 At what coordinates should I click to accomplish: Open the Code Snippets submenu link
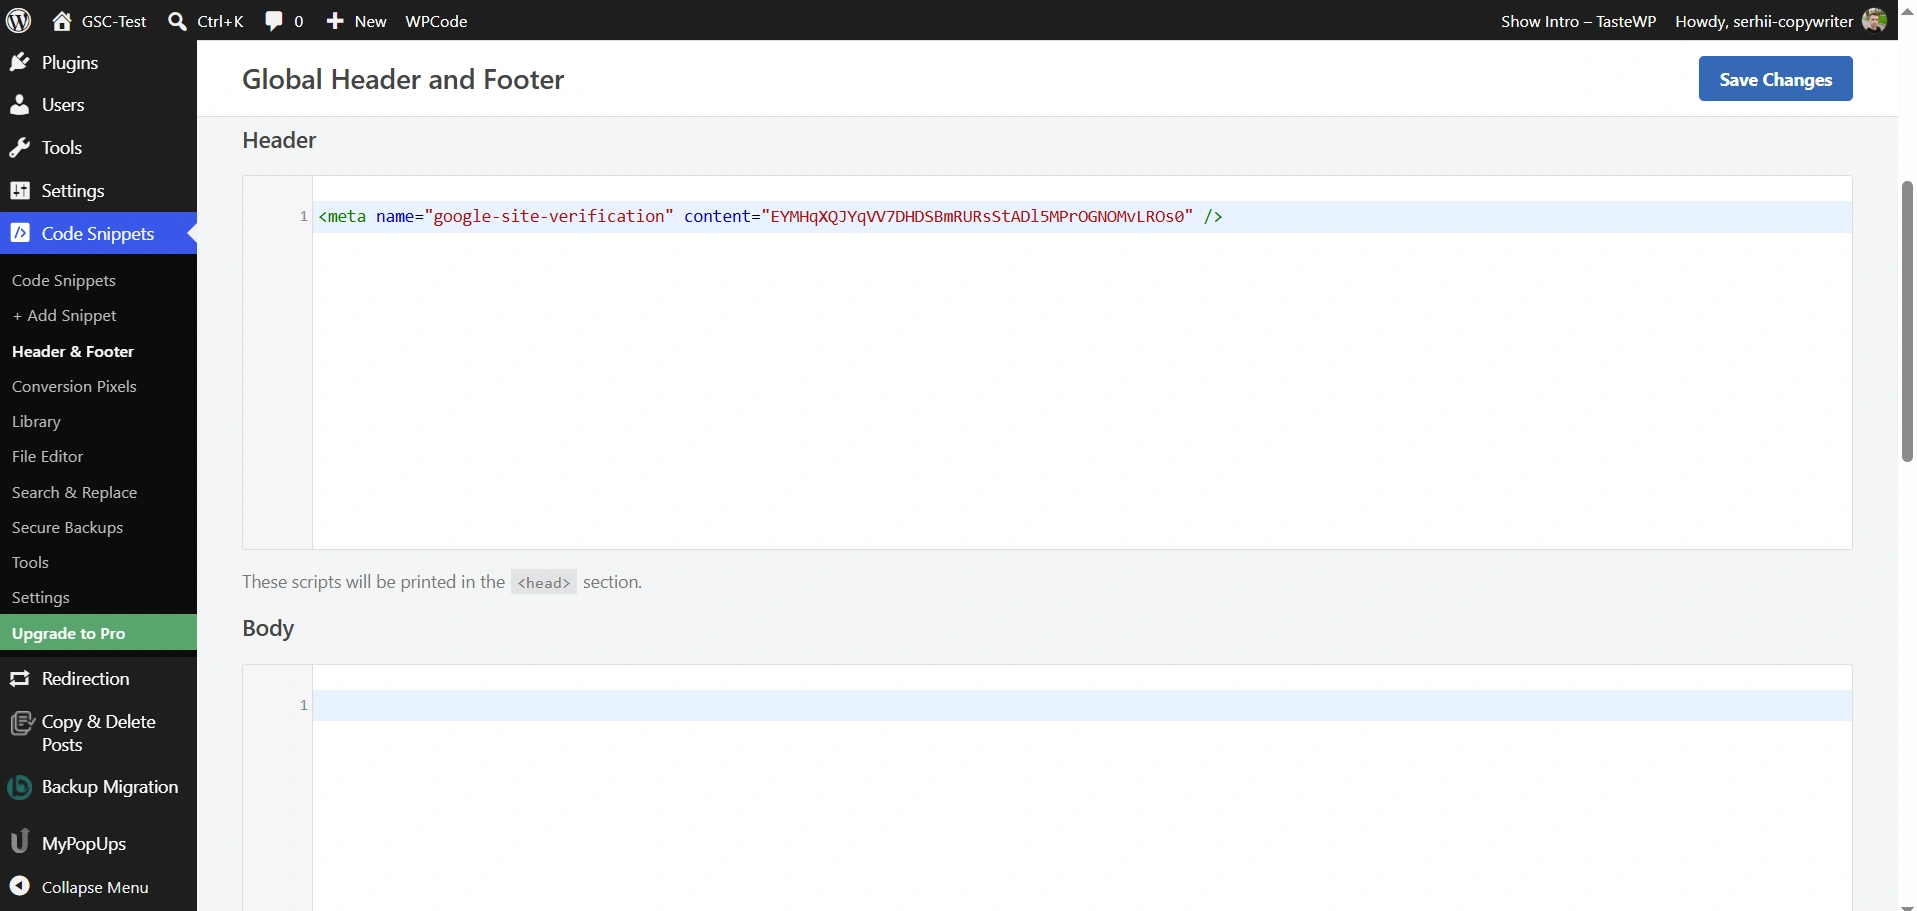click(x=64, y=280)
